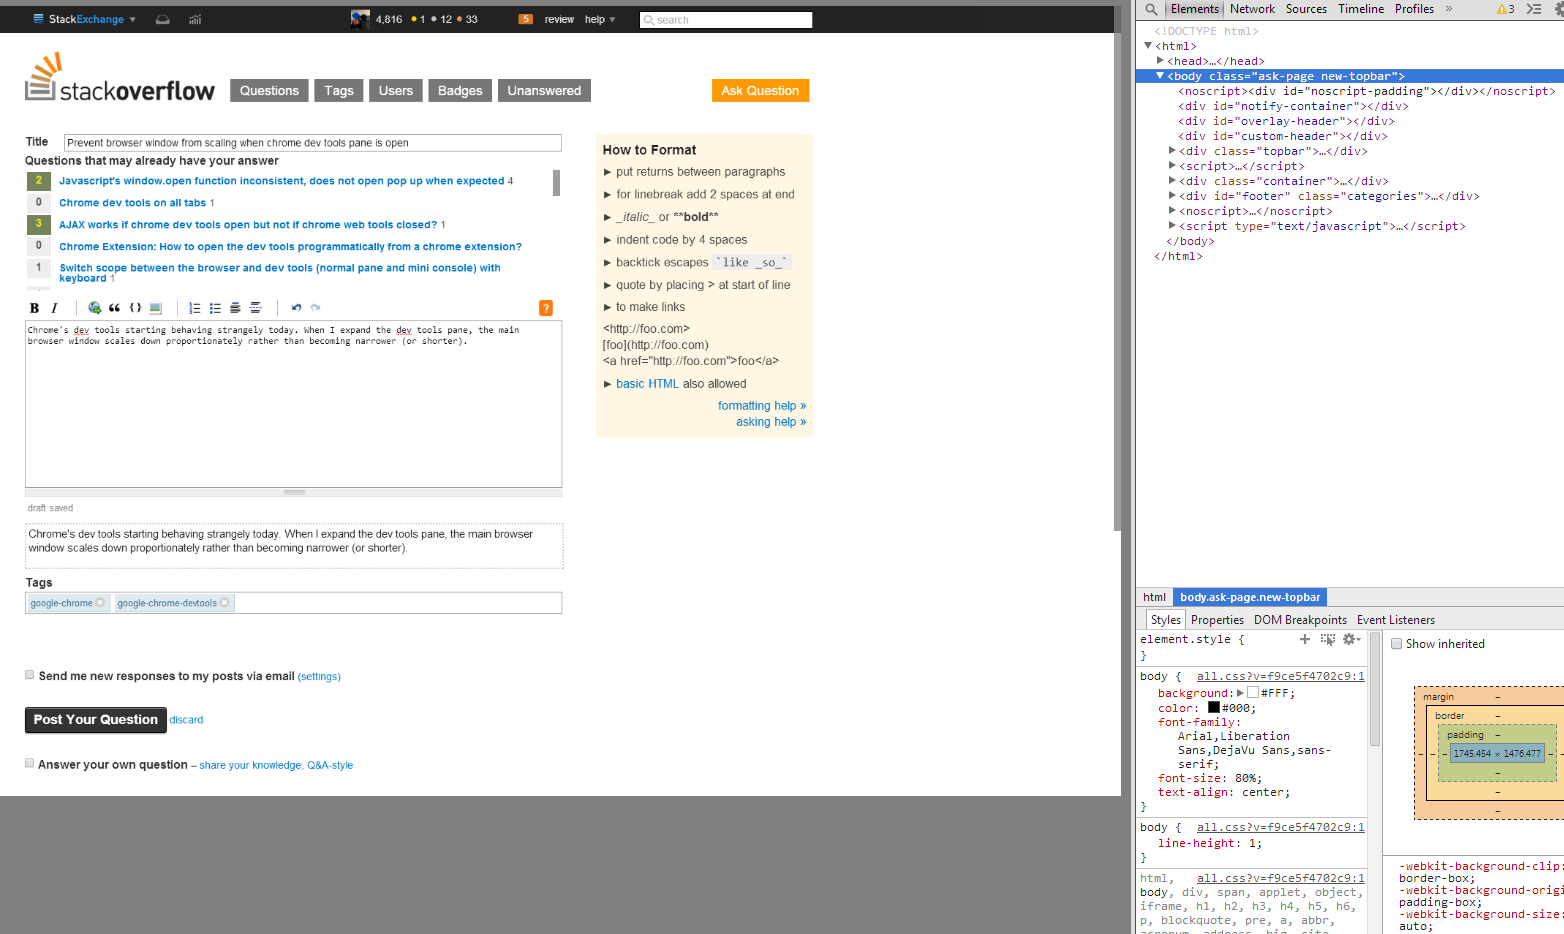Click the topbar search box
The width and height of the screenshot is (1564, 934).
tap(726, 20)
